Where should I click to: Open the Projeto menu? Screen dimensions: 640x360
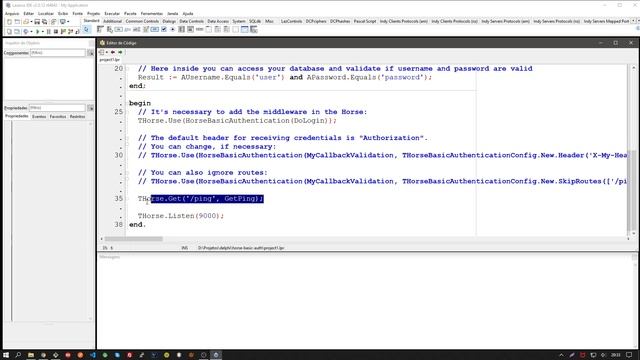pyautogui.click(x=93, y=13)
